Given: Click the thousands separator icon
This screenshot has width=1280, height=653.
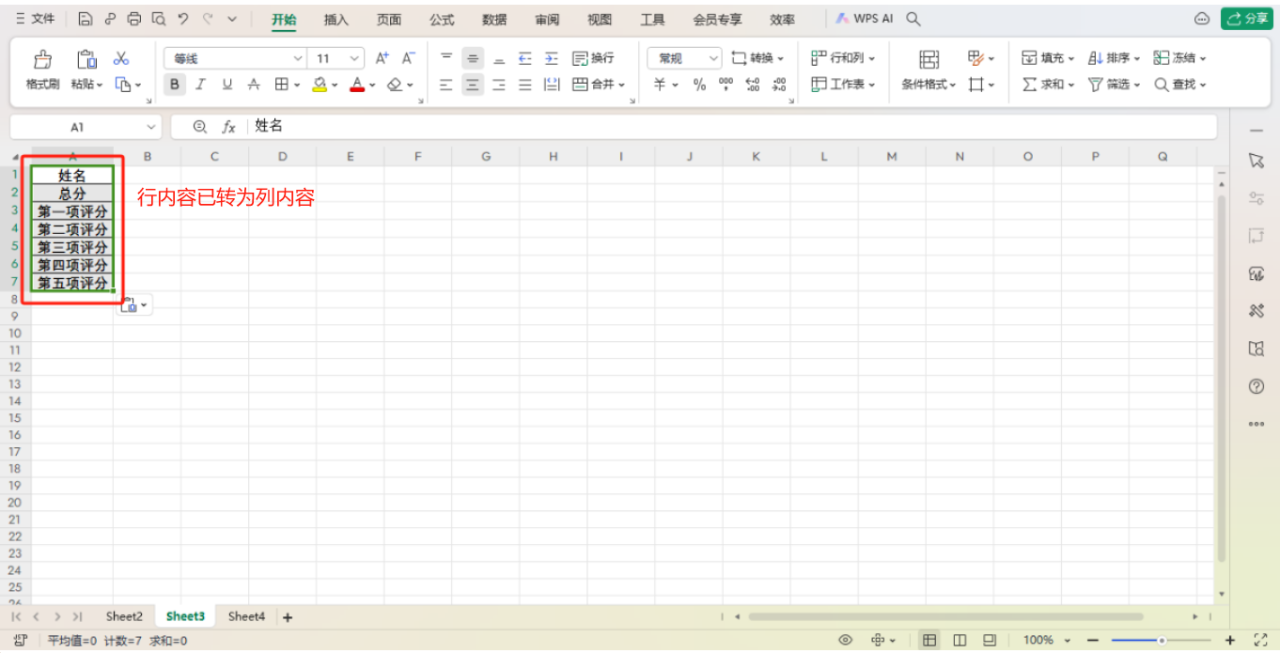Looking at the screenshot, I should coord(726,85).
